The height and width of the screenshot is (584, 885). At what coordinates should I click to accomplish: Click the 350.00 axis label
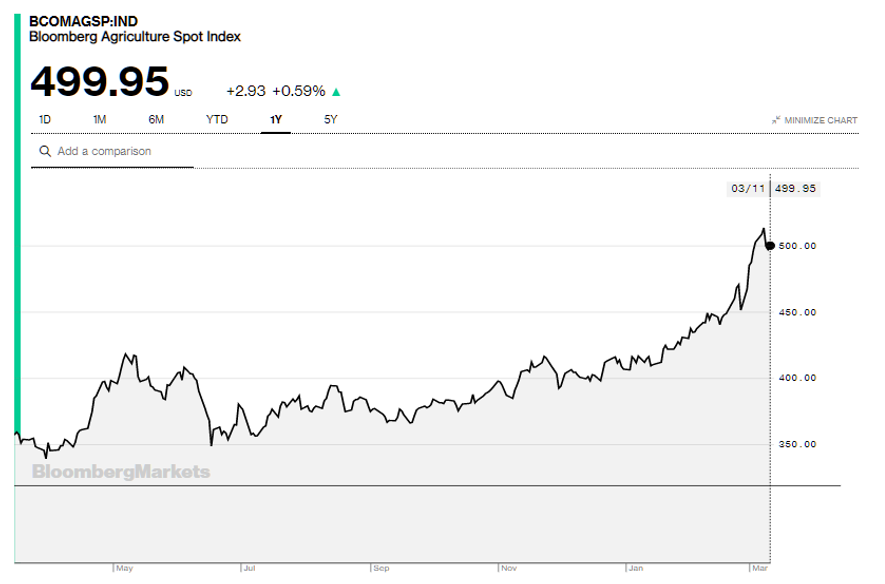pyautogui.click(x=797, y=444)
